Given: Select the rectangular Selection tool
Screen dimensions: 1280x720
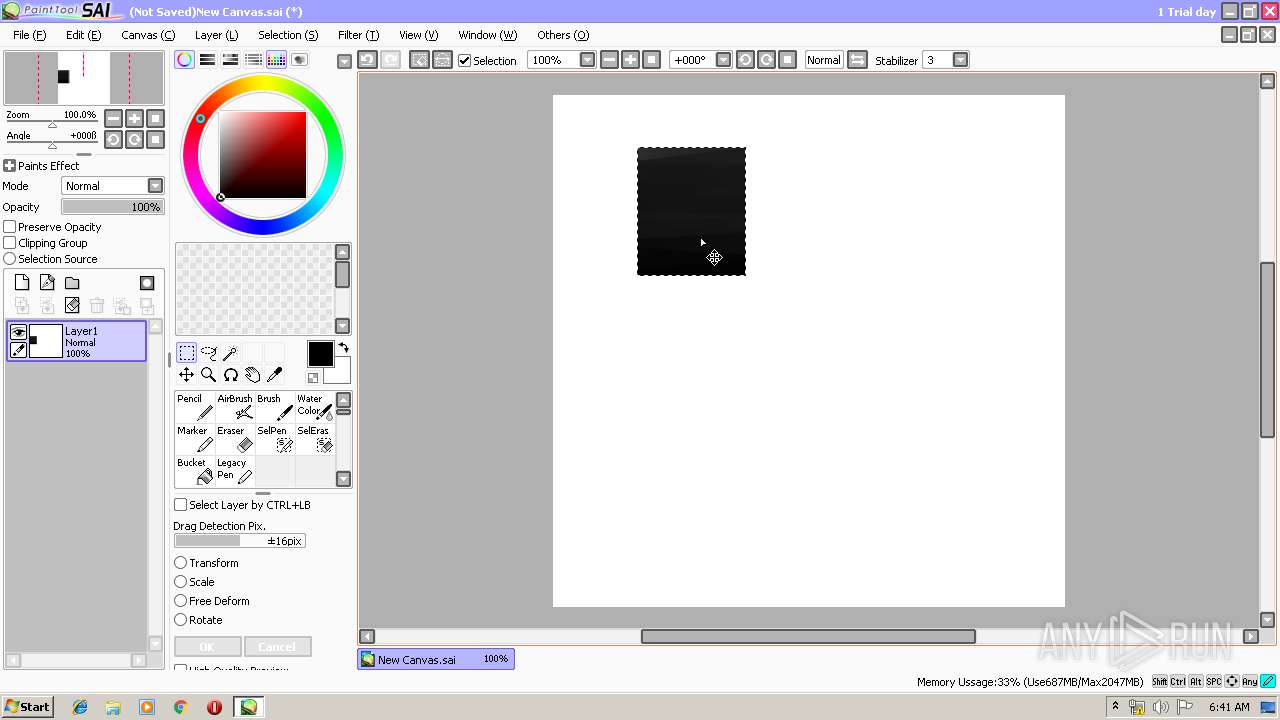Looking at the screenshot, I should (x=187, y=353).
